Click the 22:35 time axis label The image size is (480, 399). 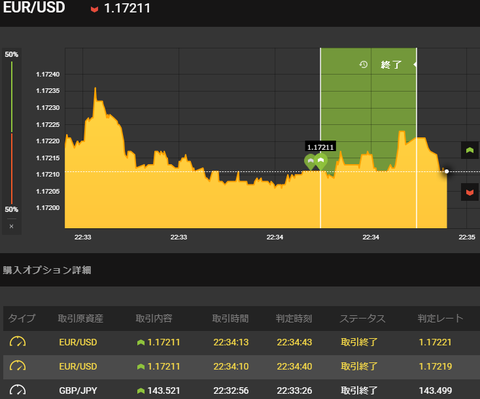click(x=467, y=237)
